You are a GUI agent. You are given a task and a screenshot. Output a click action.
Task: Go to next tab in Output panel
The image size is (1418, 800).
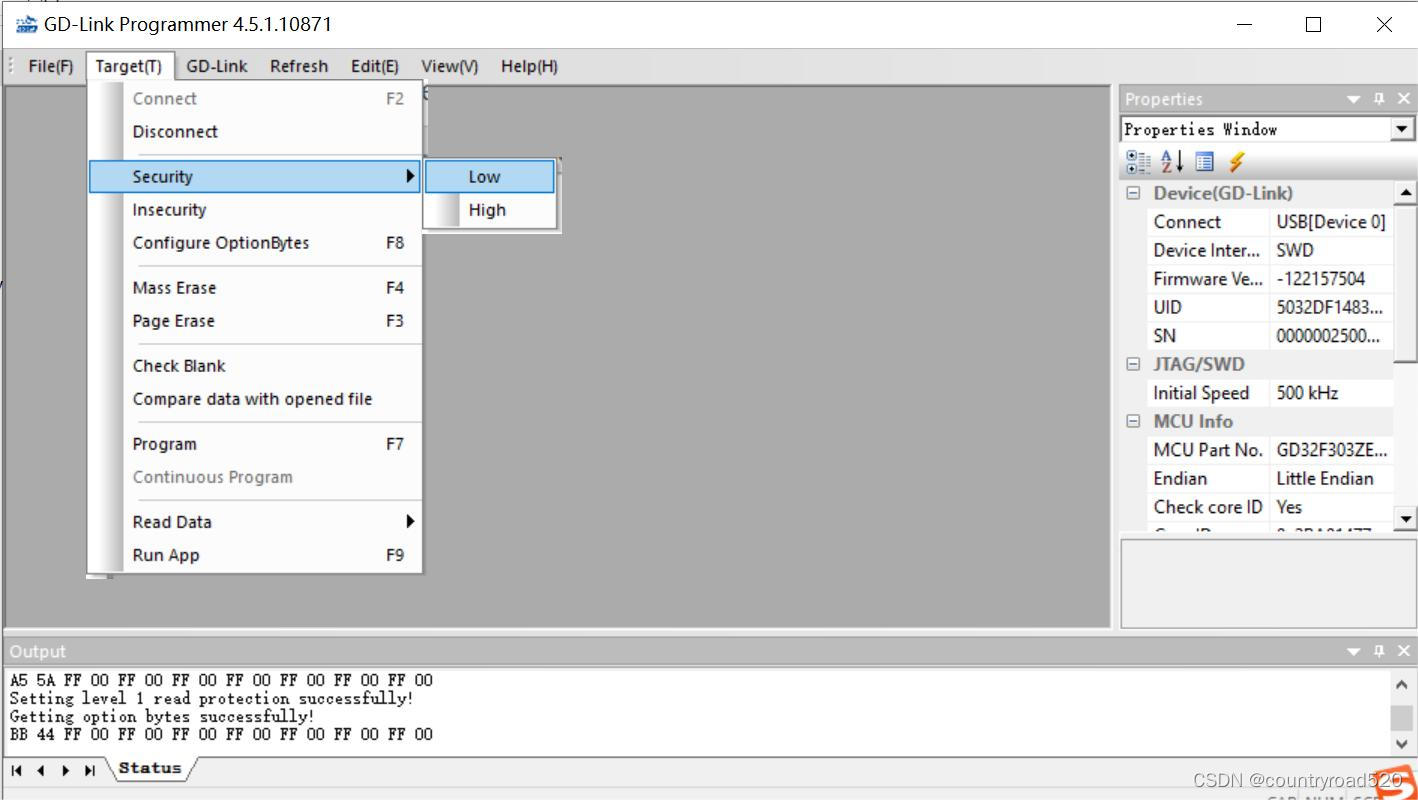pyautogui.click(x=65, y=770)
